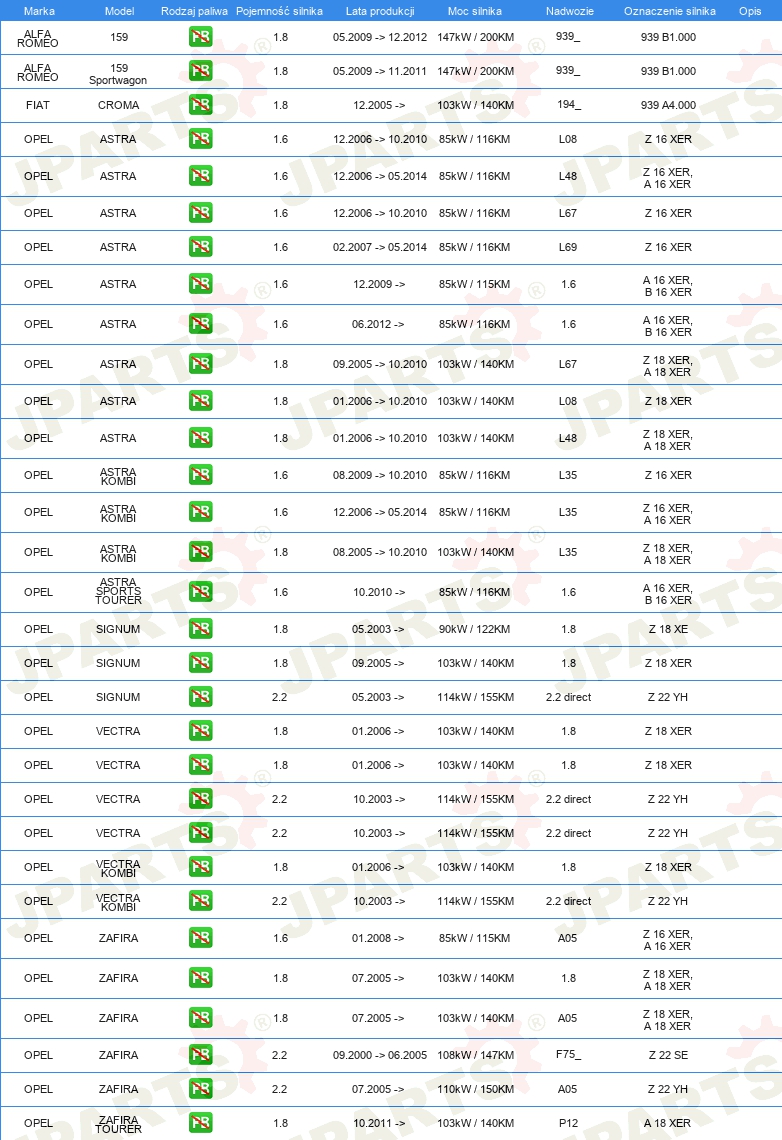Click the 159 Sportwagon model name
This screenshot has width=782, height=1140.
pos(118,73)
